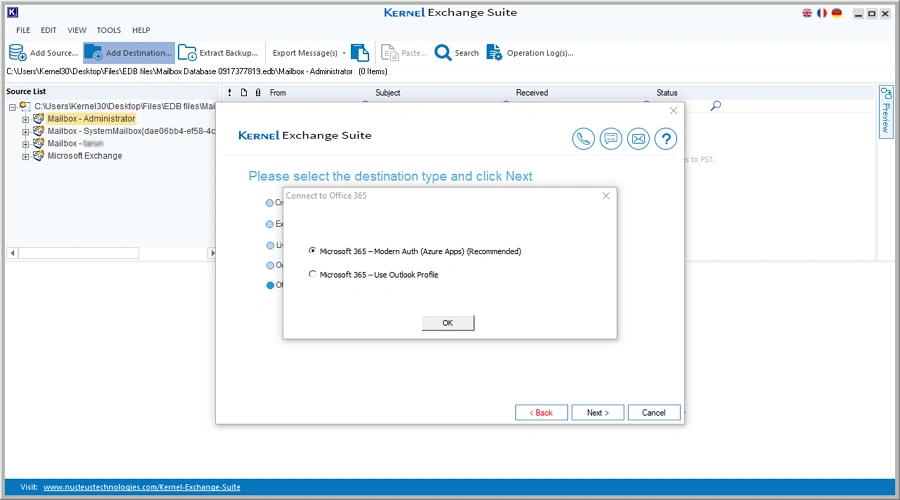Click the importance column header icon
The width and height of the screenshot is (900, 500).
(x=230, y=92)
